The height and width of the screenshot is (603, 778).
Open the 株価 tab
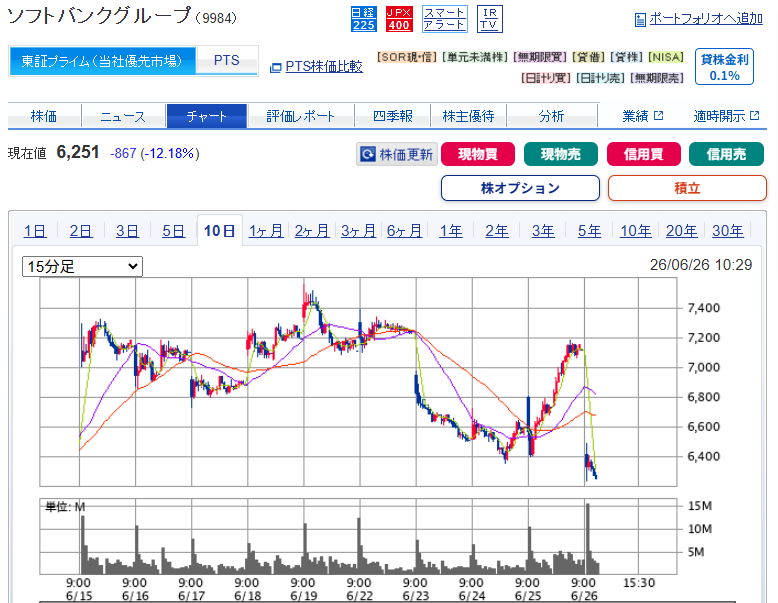(x=44, y=116)
